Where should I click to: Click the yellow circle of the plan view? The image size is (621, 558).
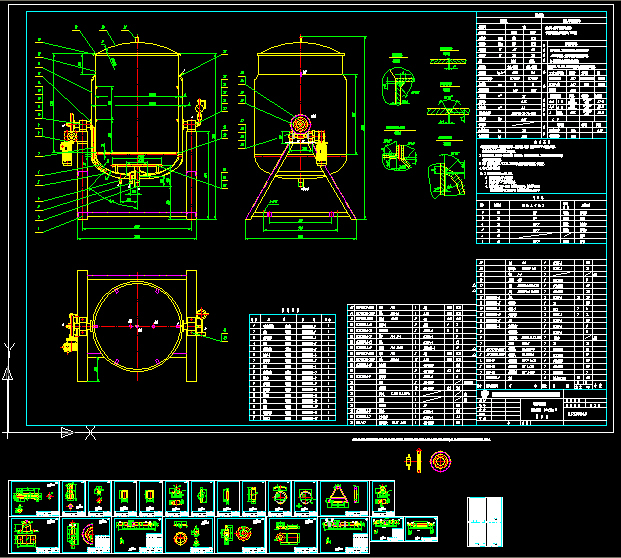[138, 324]
